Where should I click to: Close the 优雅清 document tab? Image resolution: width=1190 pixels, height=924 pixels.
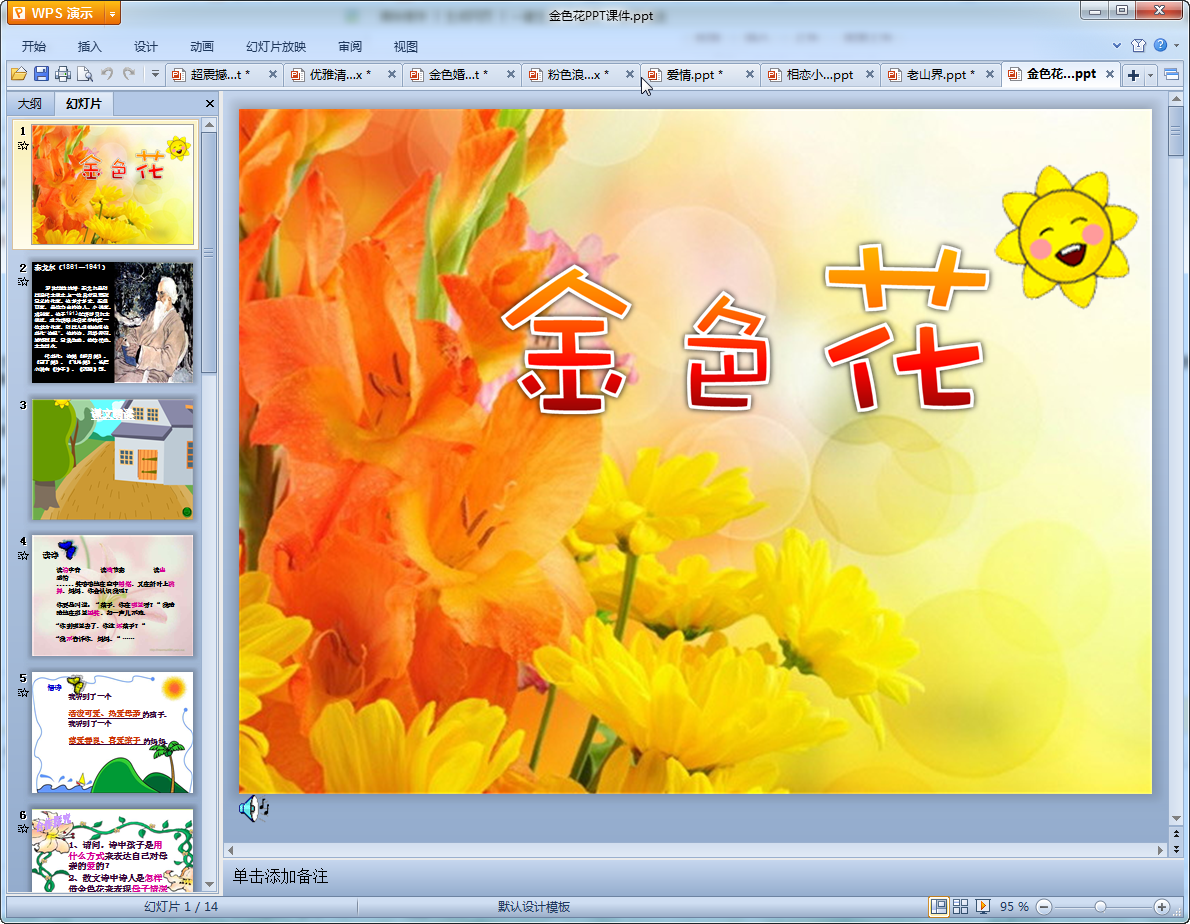tap(392, 74)
